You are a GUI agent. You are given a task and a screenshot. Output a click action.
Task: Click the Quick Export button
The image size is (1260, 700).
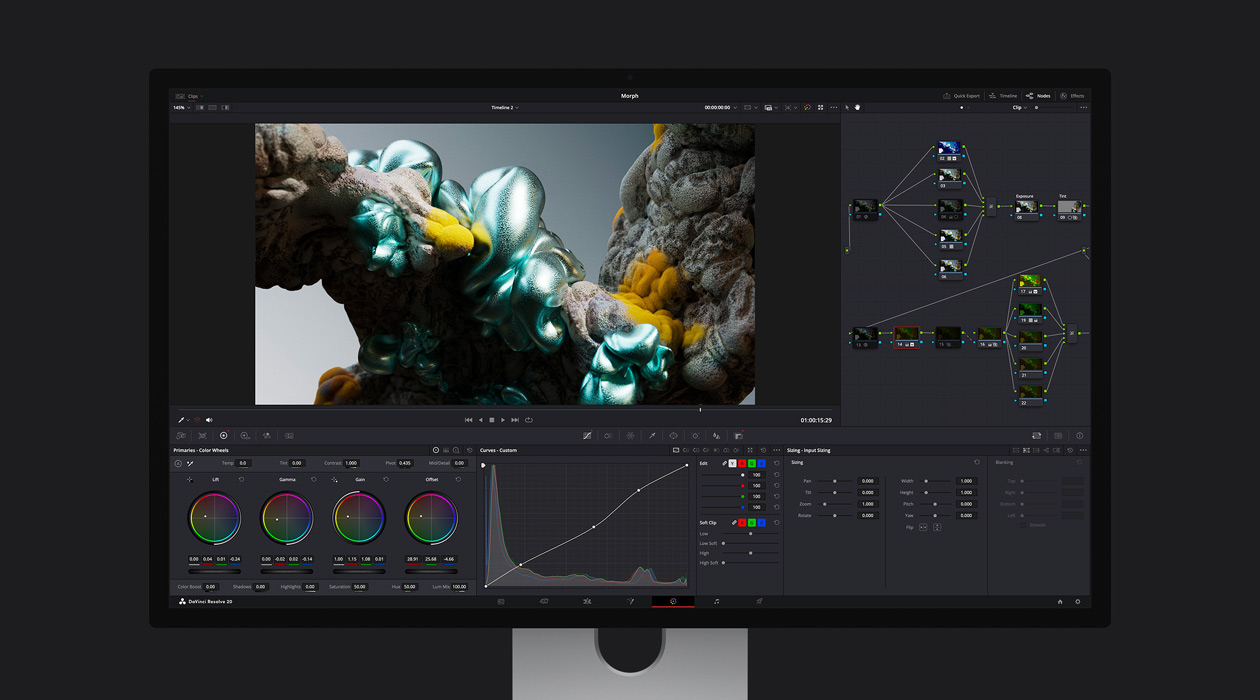click(x=962, y=95)
